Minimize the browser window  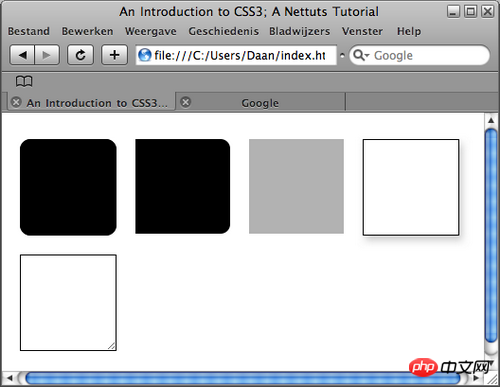[x=453, y=12]
